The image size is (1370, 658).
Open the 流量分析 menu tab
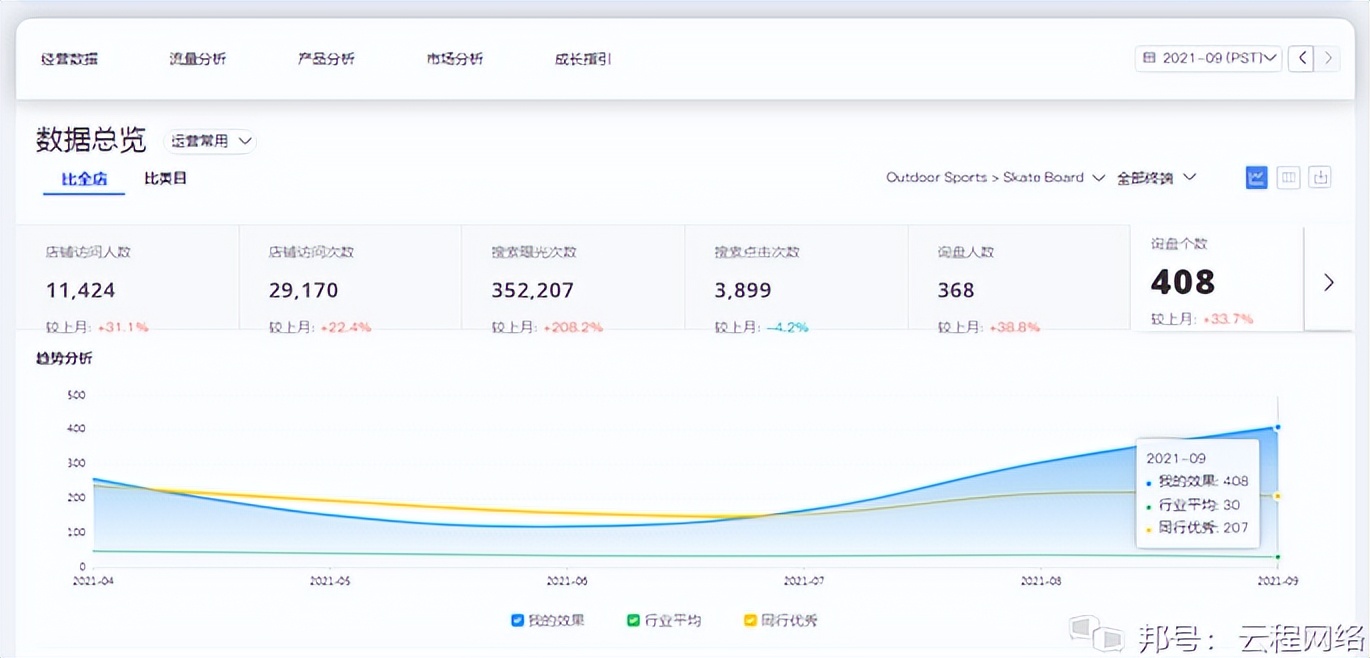coord(197,59)
